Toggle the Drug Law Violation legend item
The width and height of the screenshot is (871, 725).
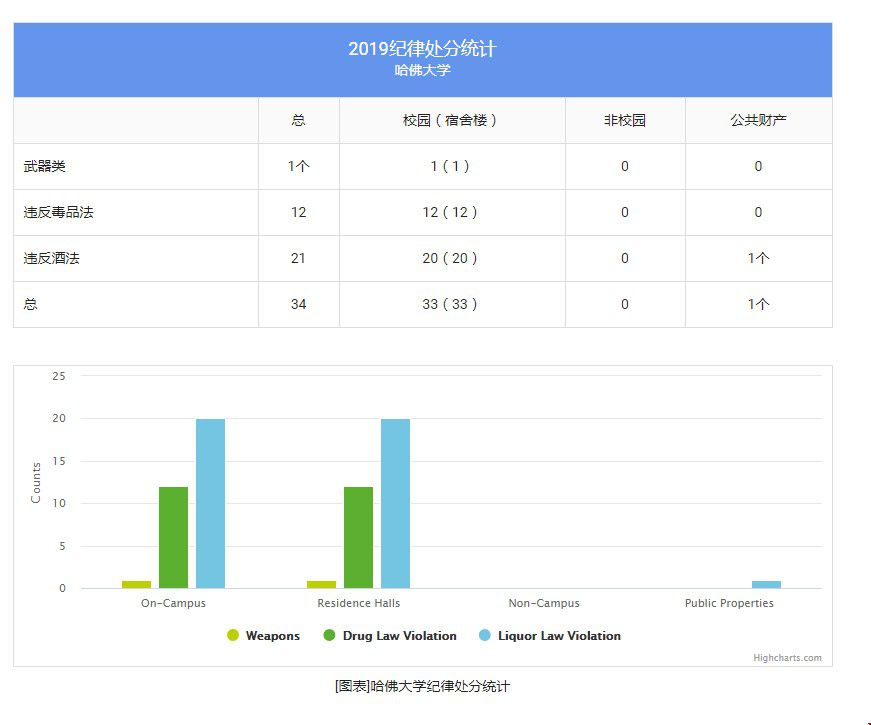click(390, 636)
